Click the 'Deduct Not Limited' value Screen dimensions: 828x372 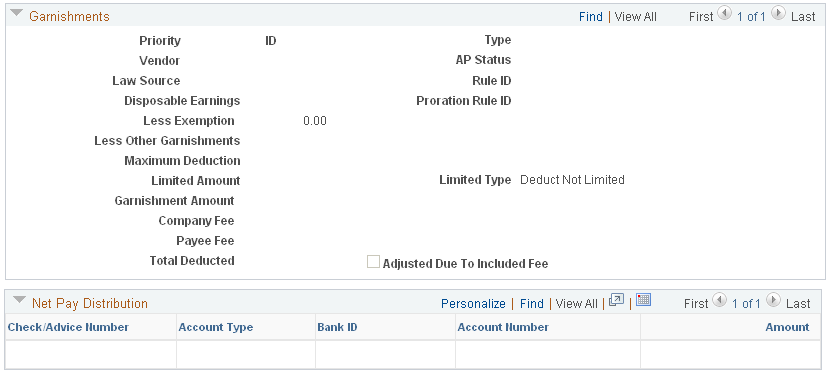[x=572, y=180]
